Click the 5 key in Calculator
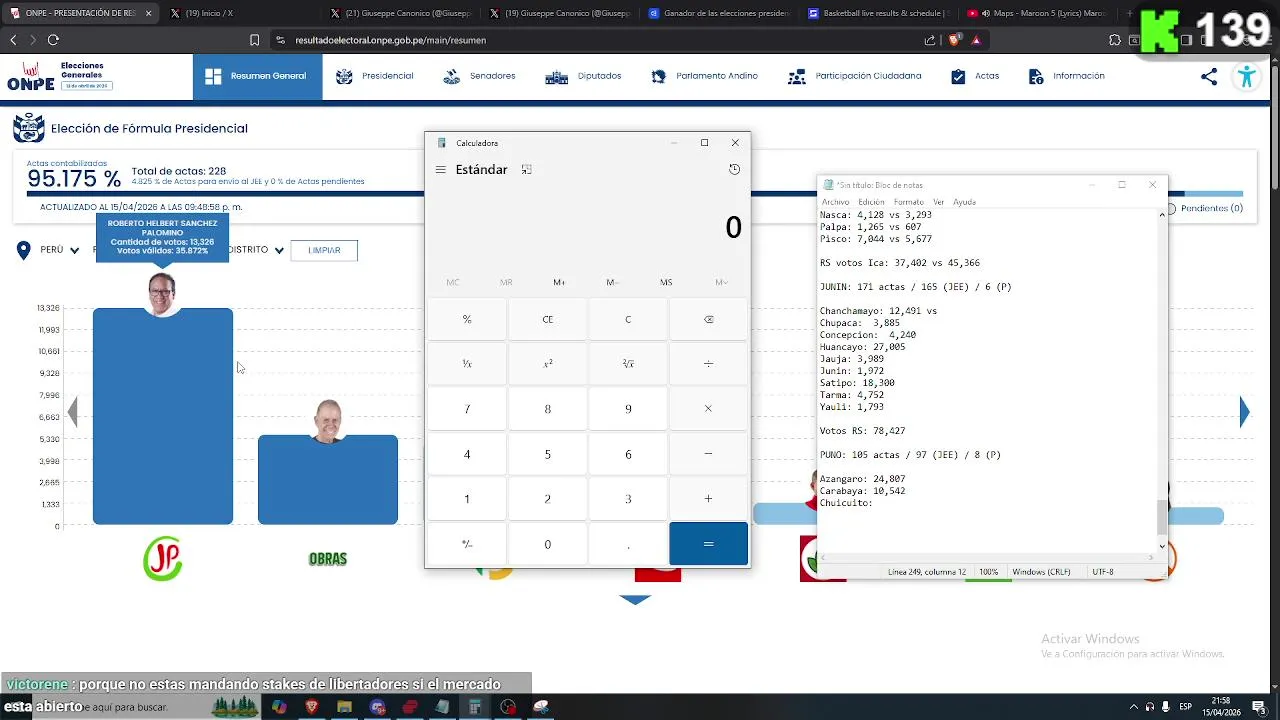The image size is (1280, 720). (x=547, y=454)
